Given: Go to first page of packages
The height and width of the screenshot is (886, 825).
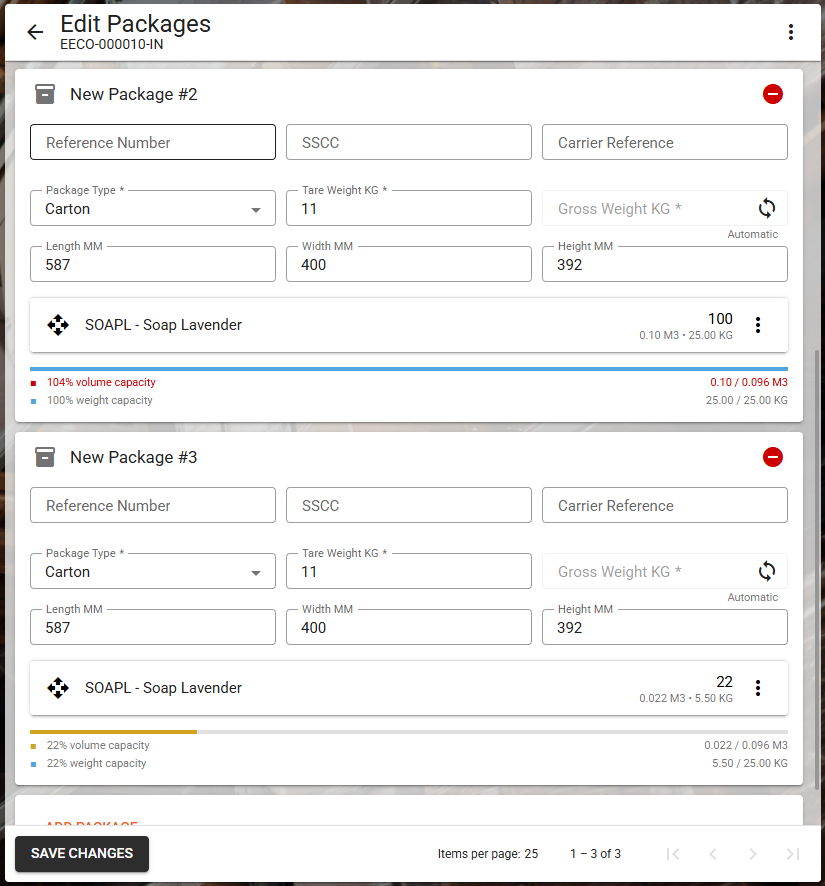Looking at the screenshot, I should 673,854.
